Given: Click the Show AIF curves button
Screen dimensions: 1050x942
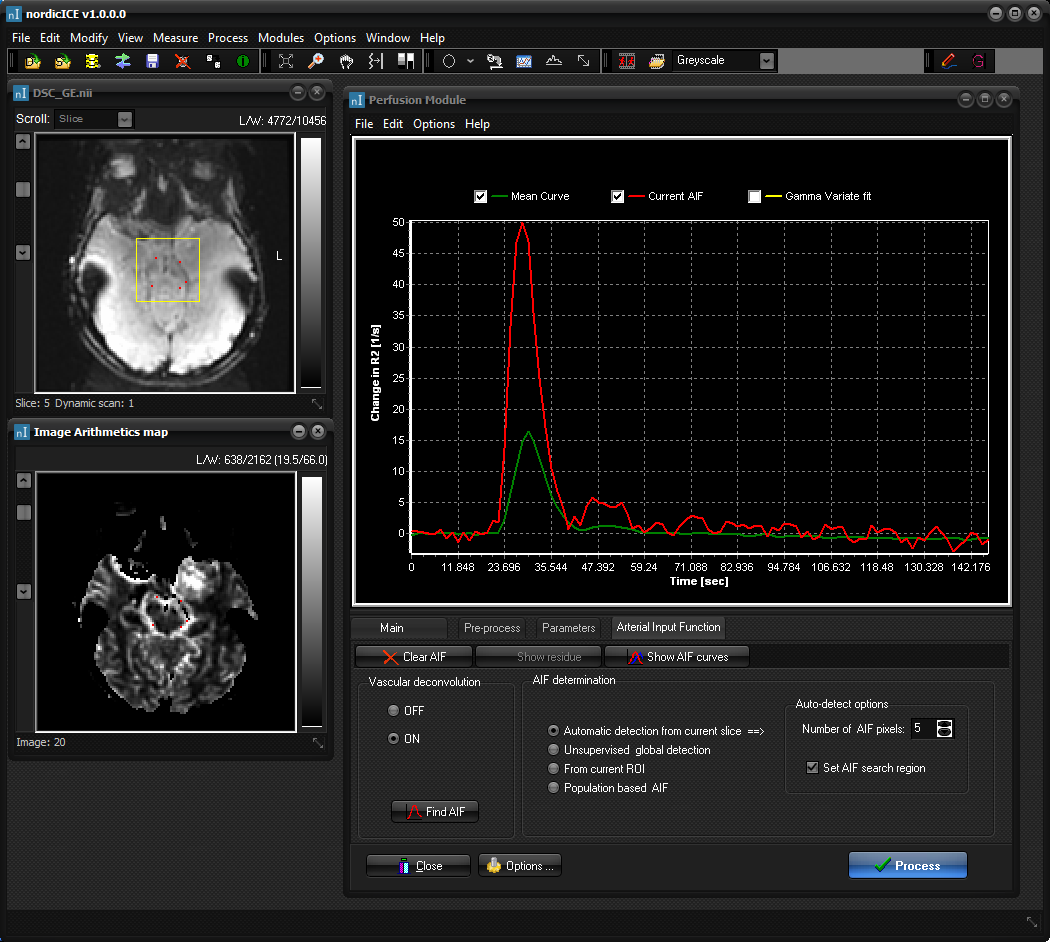Looking at the screenshot, I should tap(676, 656).
